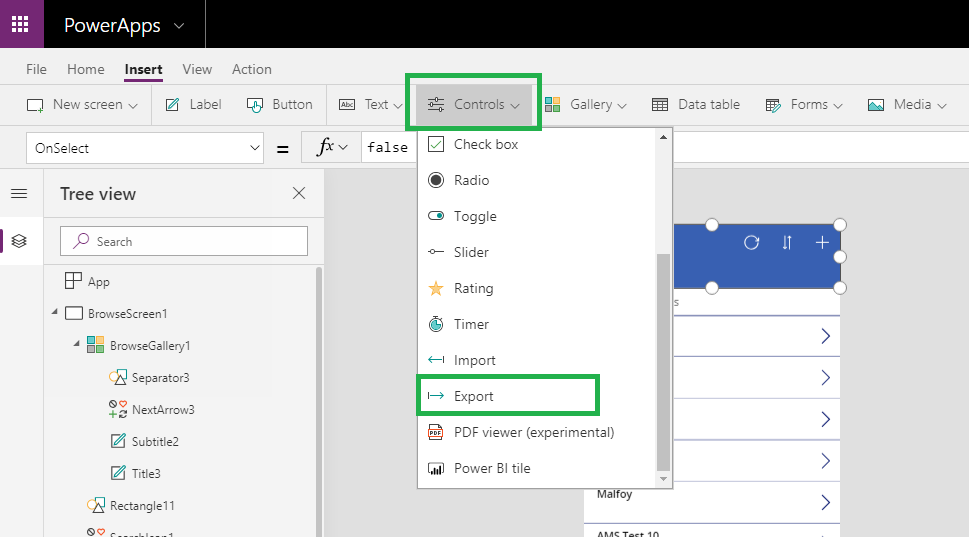
Task: Choose Slider control from the menu
Action: [536, 252]
